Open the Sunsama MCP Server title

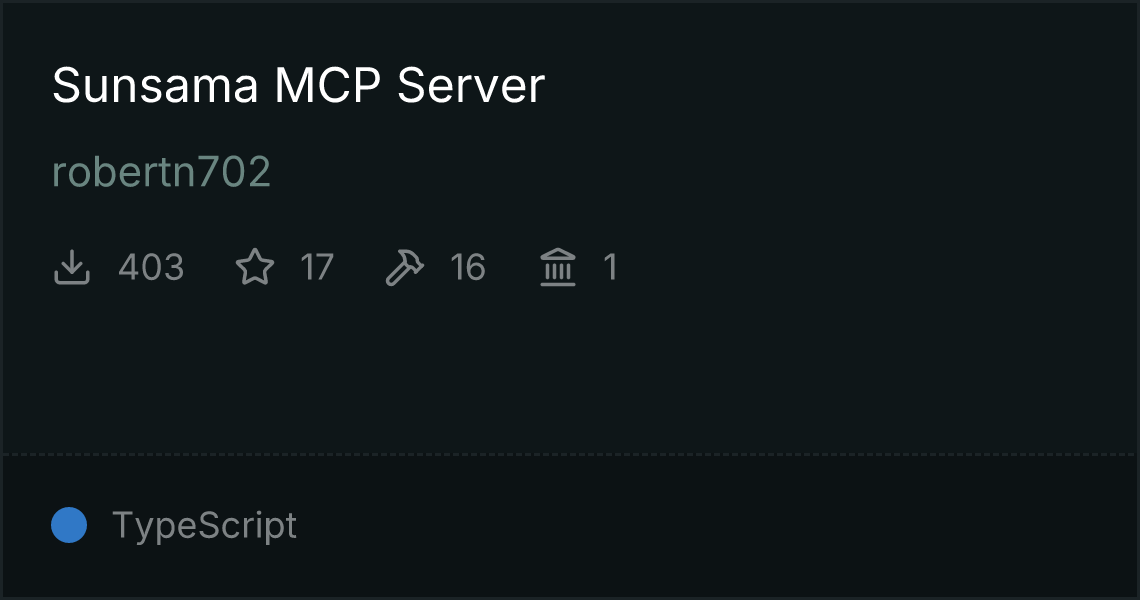click(x=298, y=85)
